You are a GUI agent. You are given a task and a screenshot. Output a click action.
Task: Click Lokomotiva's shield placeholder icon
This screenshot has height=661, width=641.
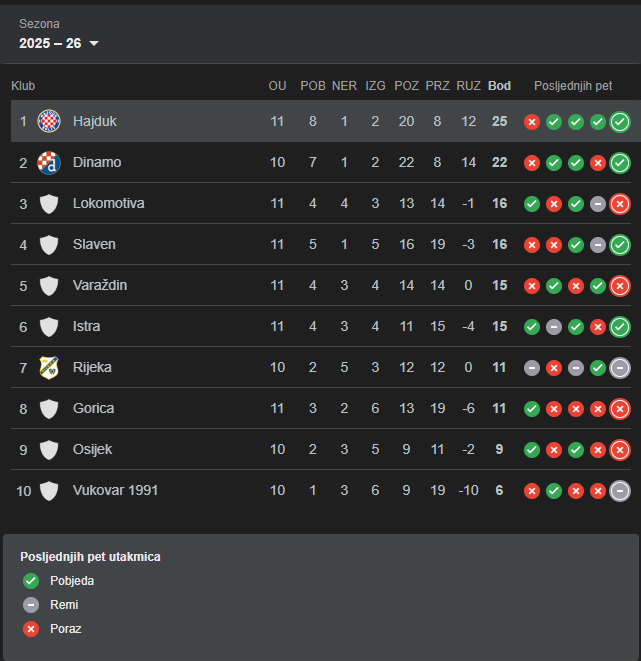point(49,203)
